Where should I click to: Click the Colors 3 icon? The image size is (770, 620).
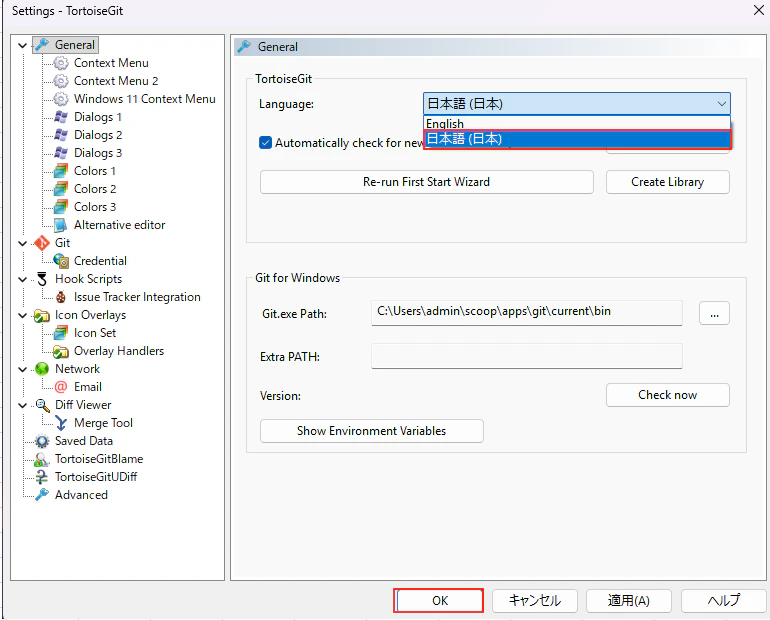coord(61,207)
